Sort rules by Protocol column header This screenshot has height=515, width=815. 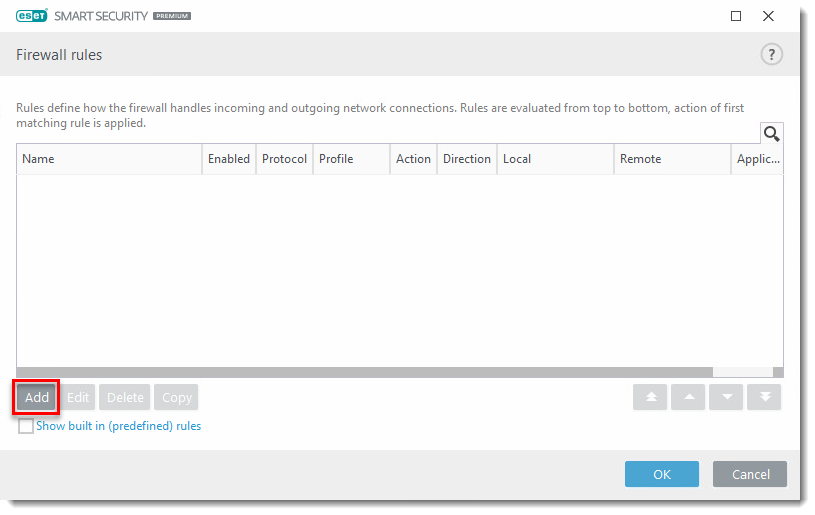tap(284, 159)
